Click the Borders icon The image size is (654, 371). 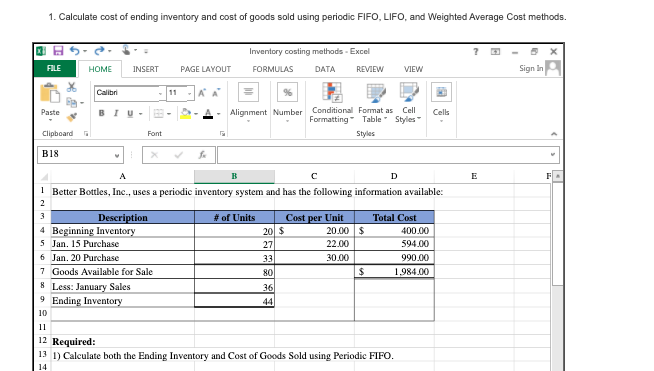[x=158, y=114]
